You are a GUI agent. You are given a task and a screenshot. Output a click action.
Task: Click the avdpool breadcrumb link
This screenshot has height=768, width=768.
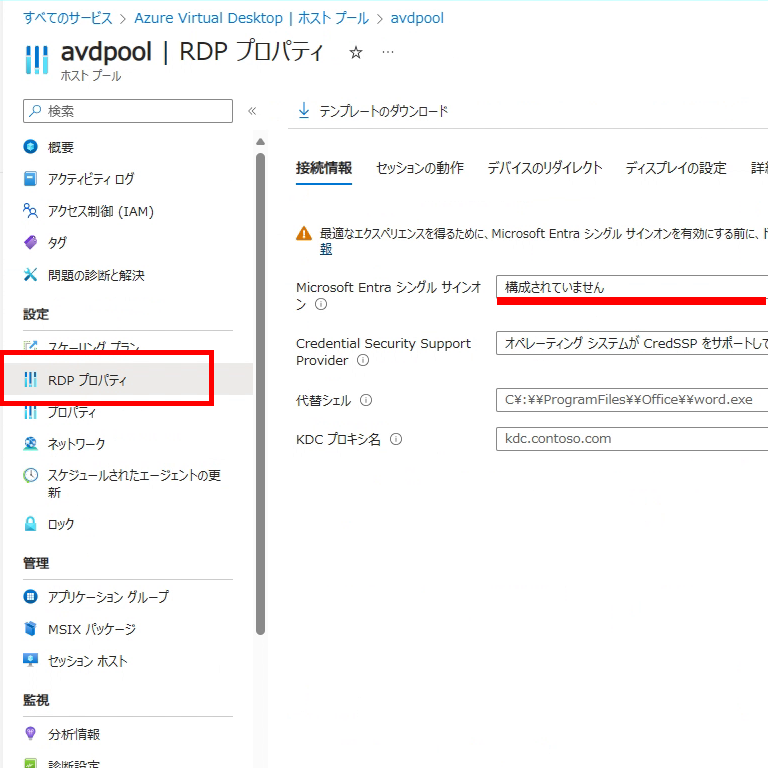pyautogui.click(x=417, y=18)
